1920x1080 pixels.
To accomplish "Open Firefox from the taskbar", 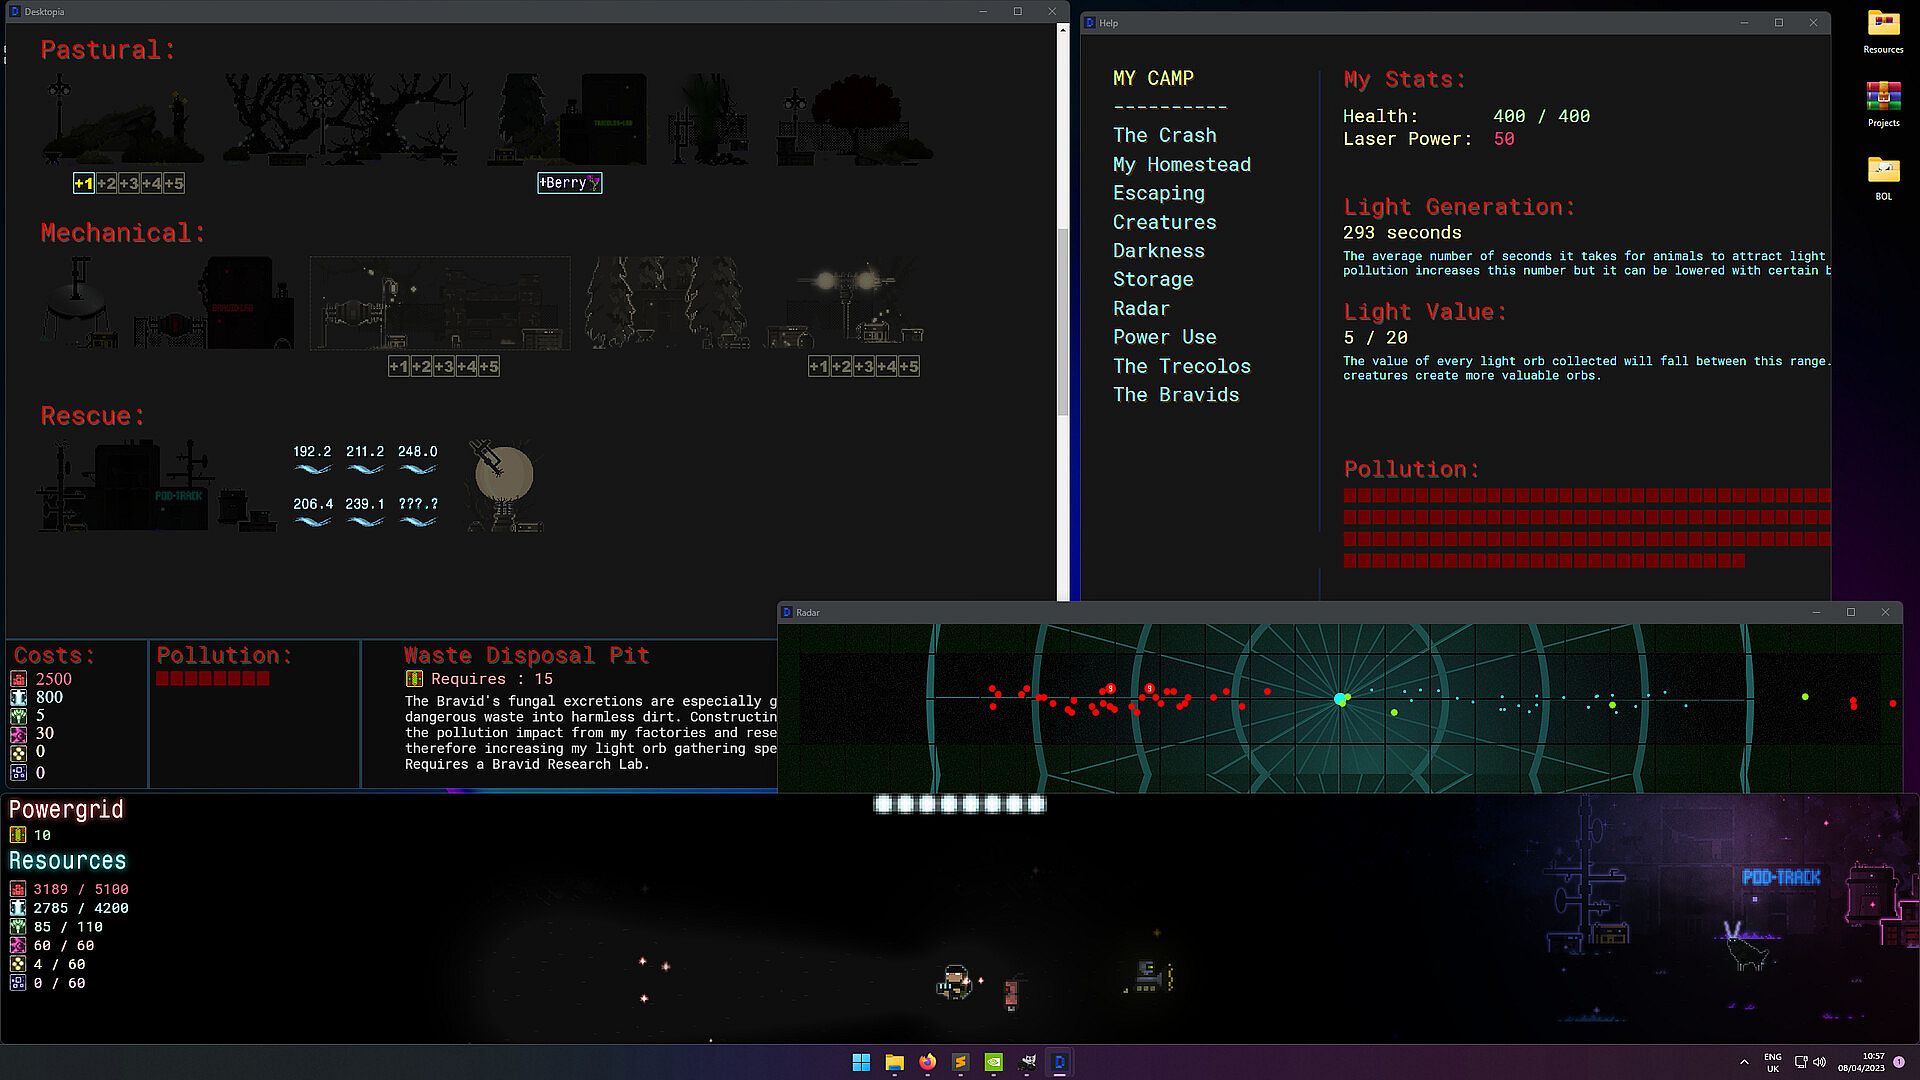I will tap(927, 1062).
